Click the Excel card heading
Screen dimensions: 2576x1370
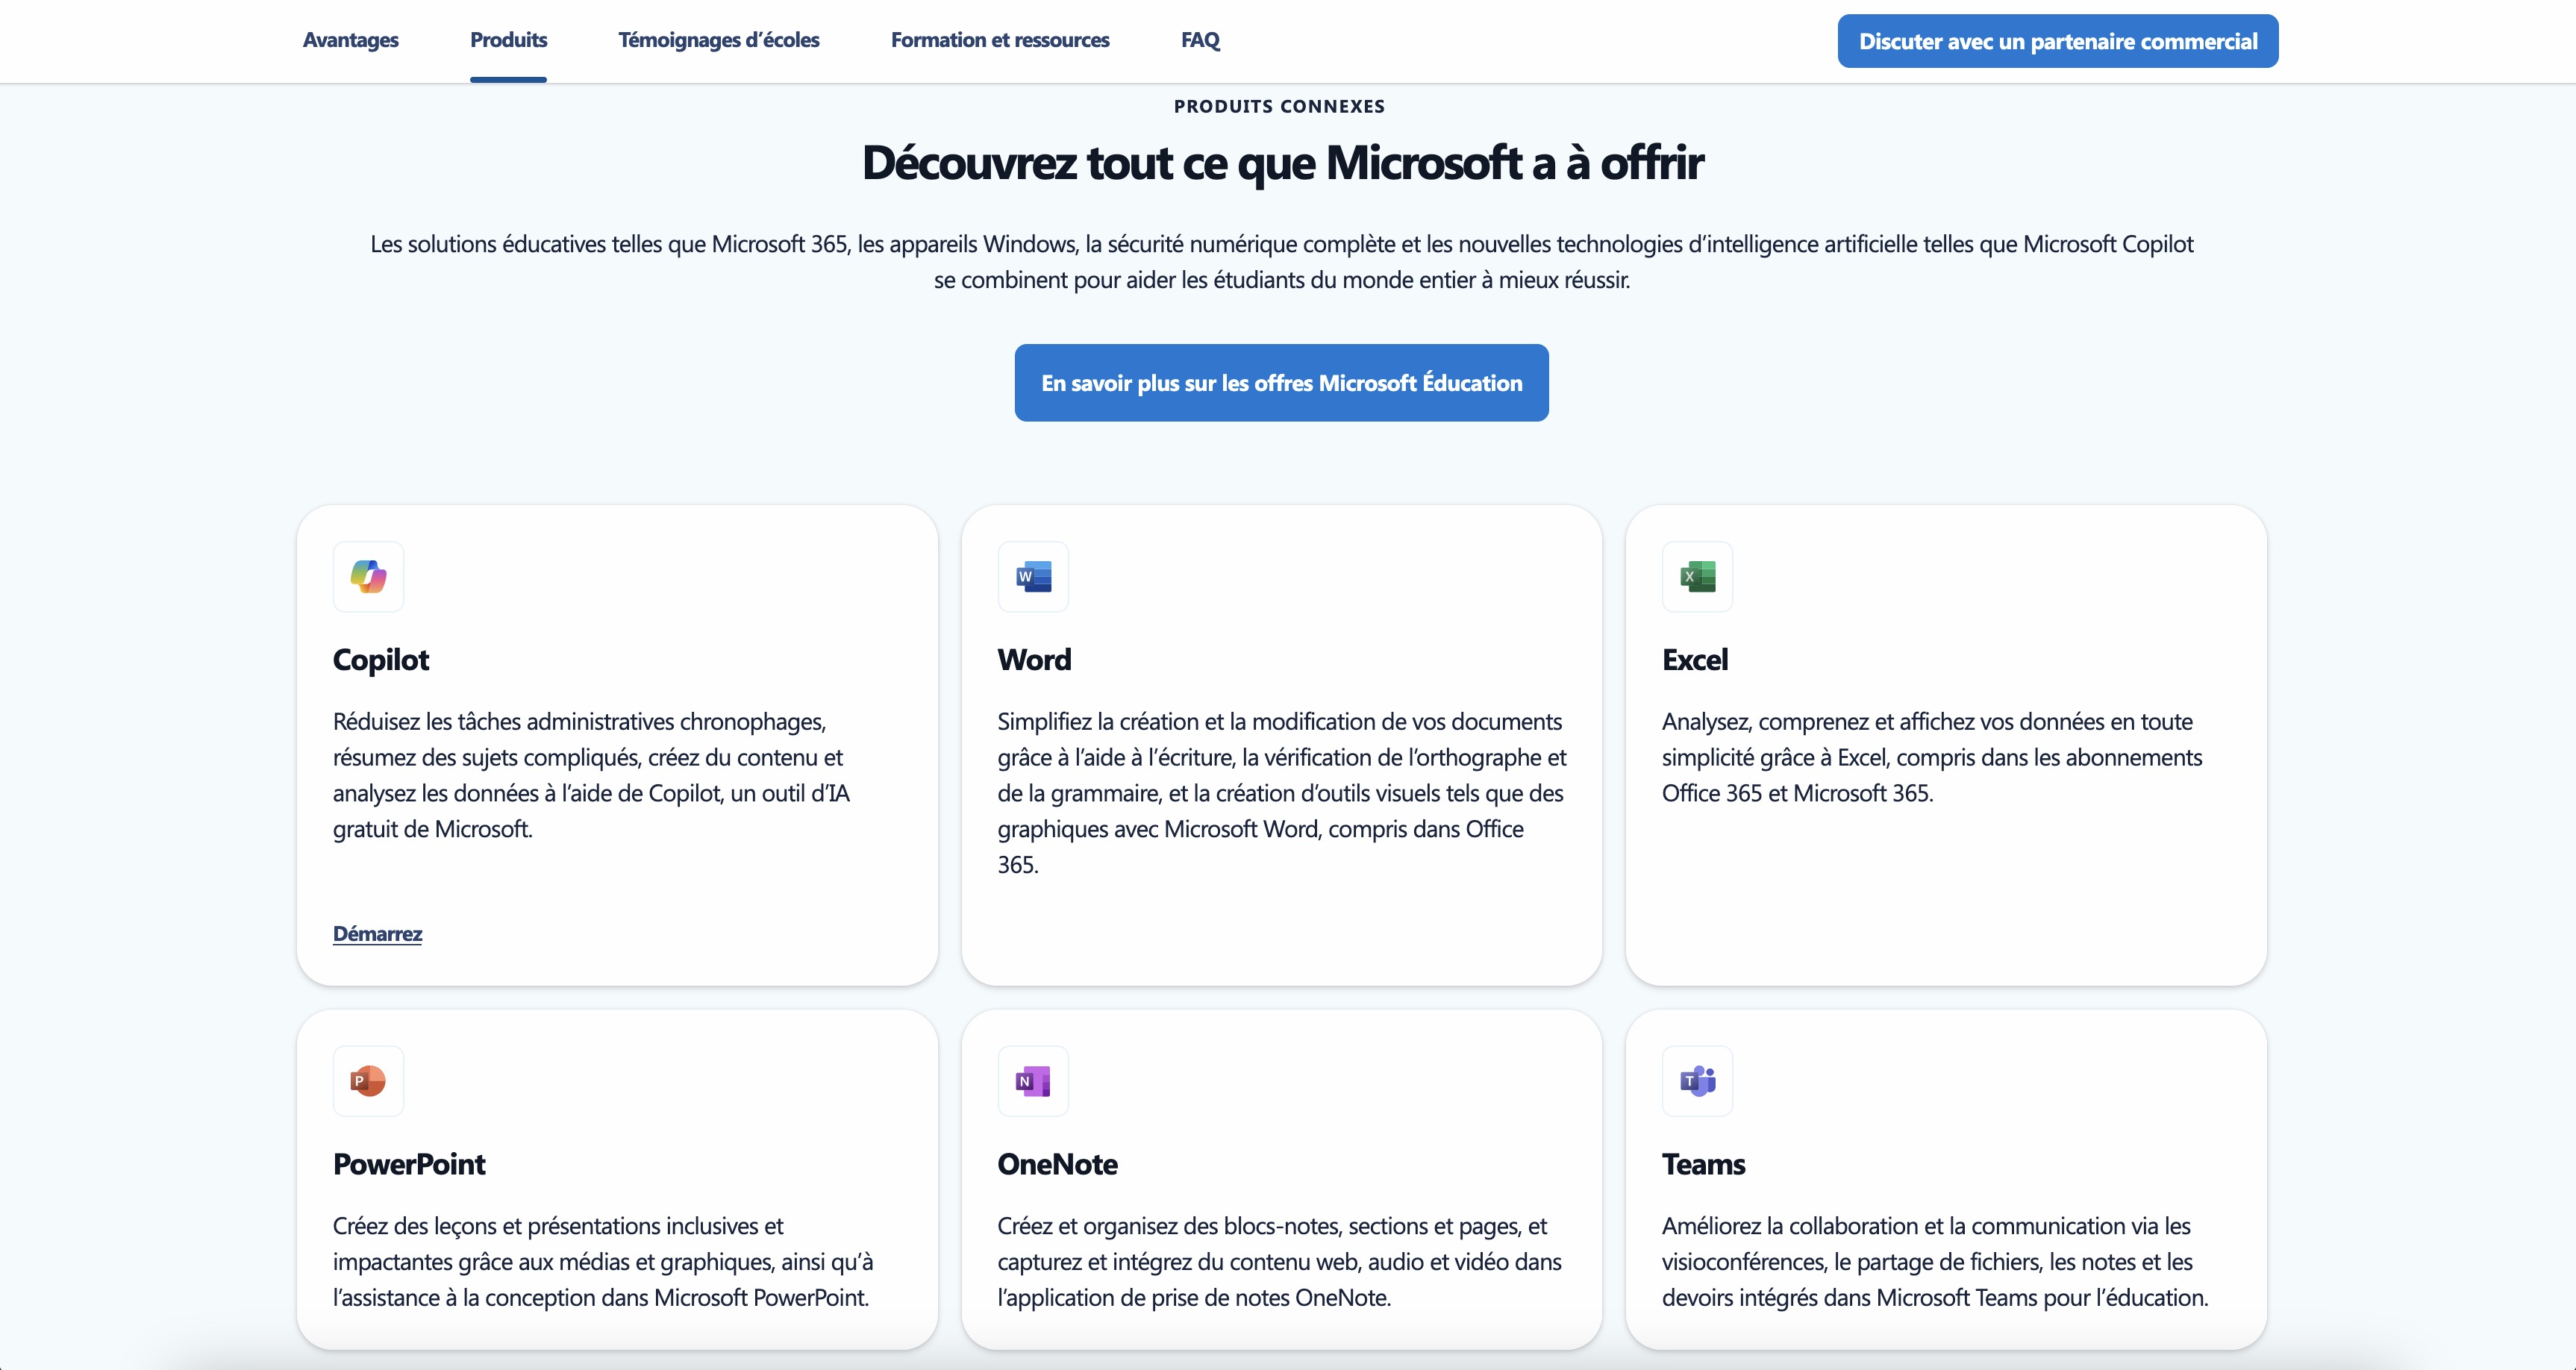coord(1694,660)
